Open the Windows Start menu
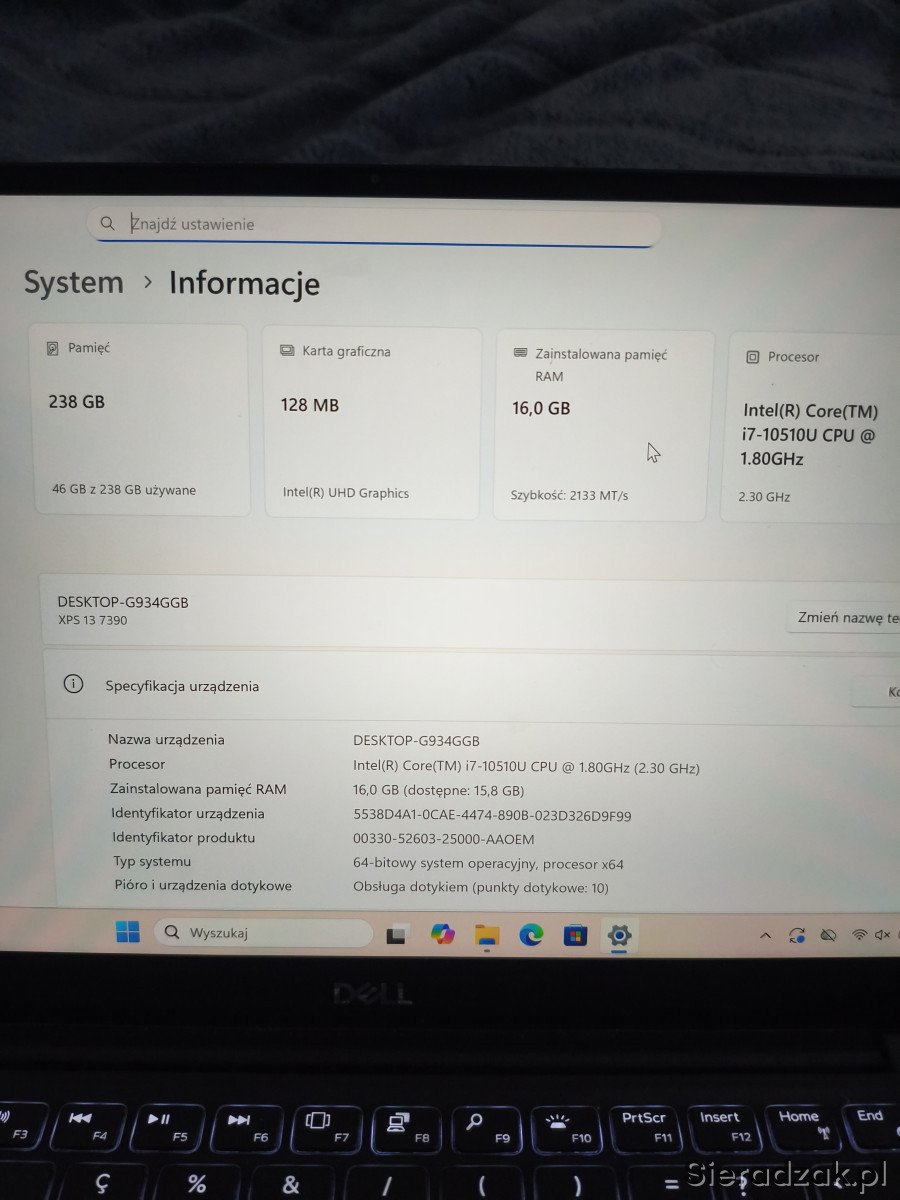This screenshot has width=900, height=1200. 128,932
